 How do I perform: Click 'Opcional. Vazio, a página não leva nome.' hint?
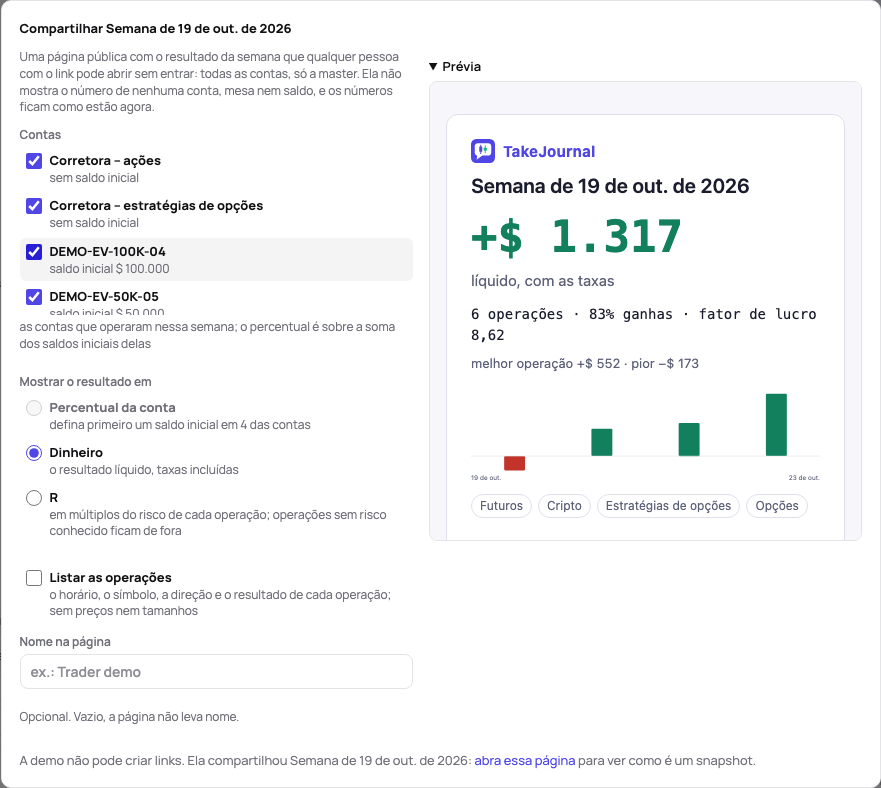tap(129, 717)
